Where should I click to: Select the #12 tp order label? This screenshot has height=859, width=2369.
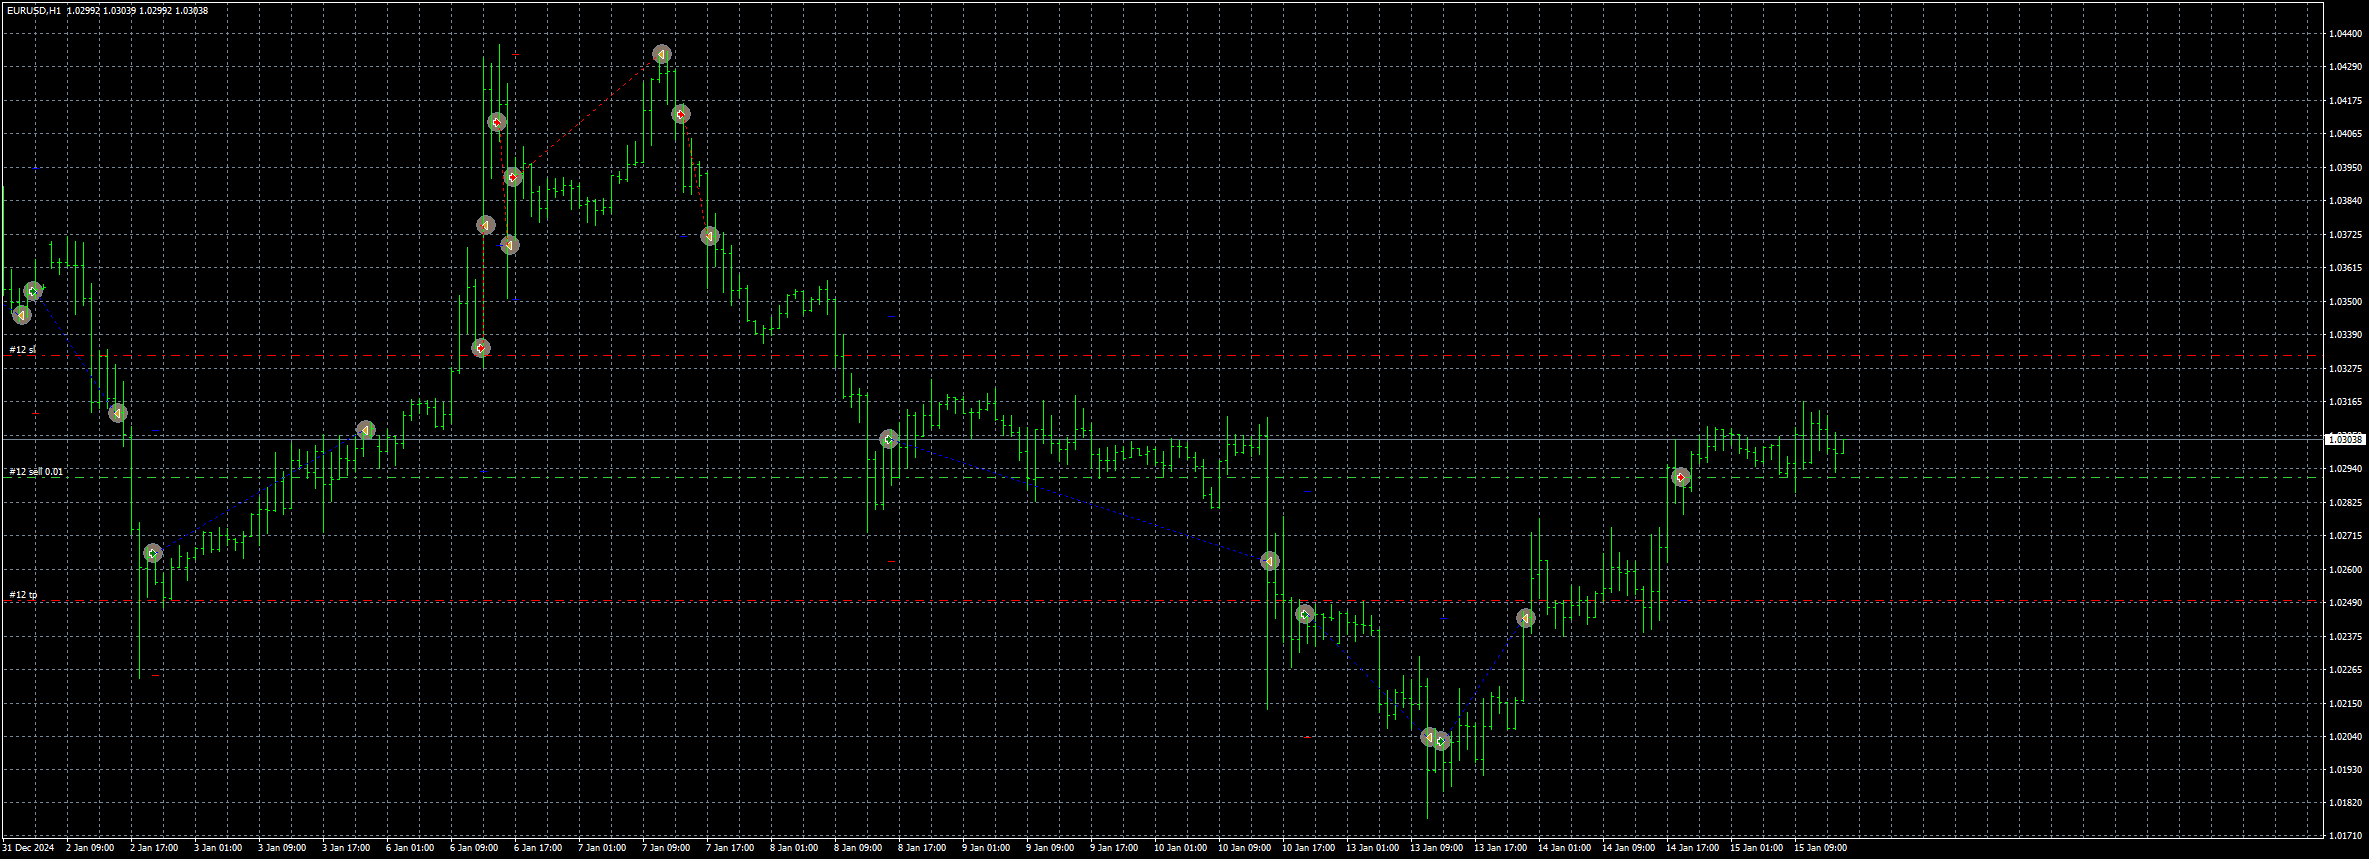pyautogui.click(x=23, y=595)
